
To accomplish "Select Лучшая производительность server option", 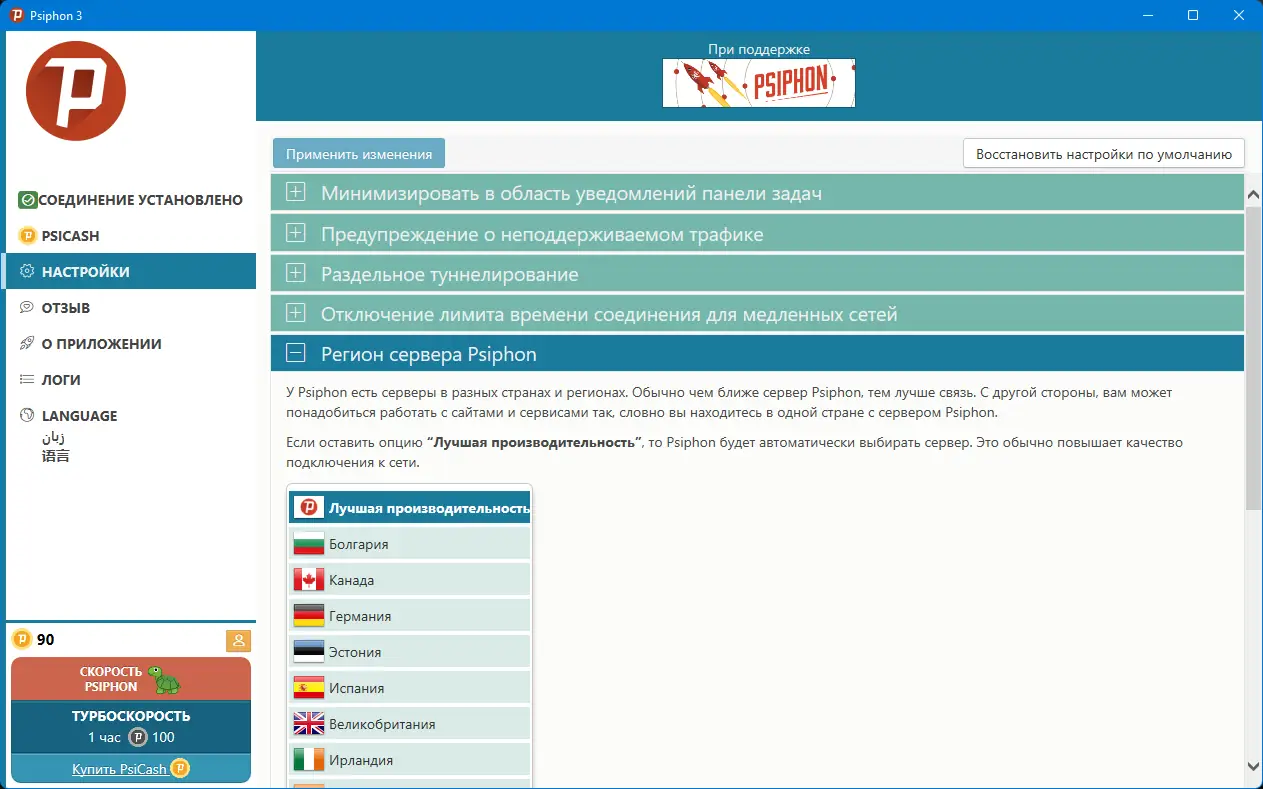I will coord(410,508).
